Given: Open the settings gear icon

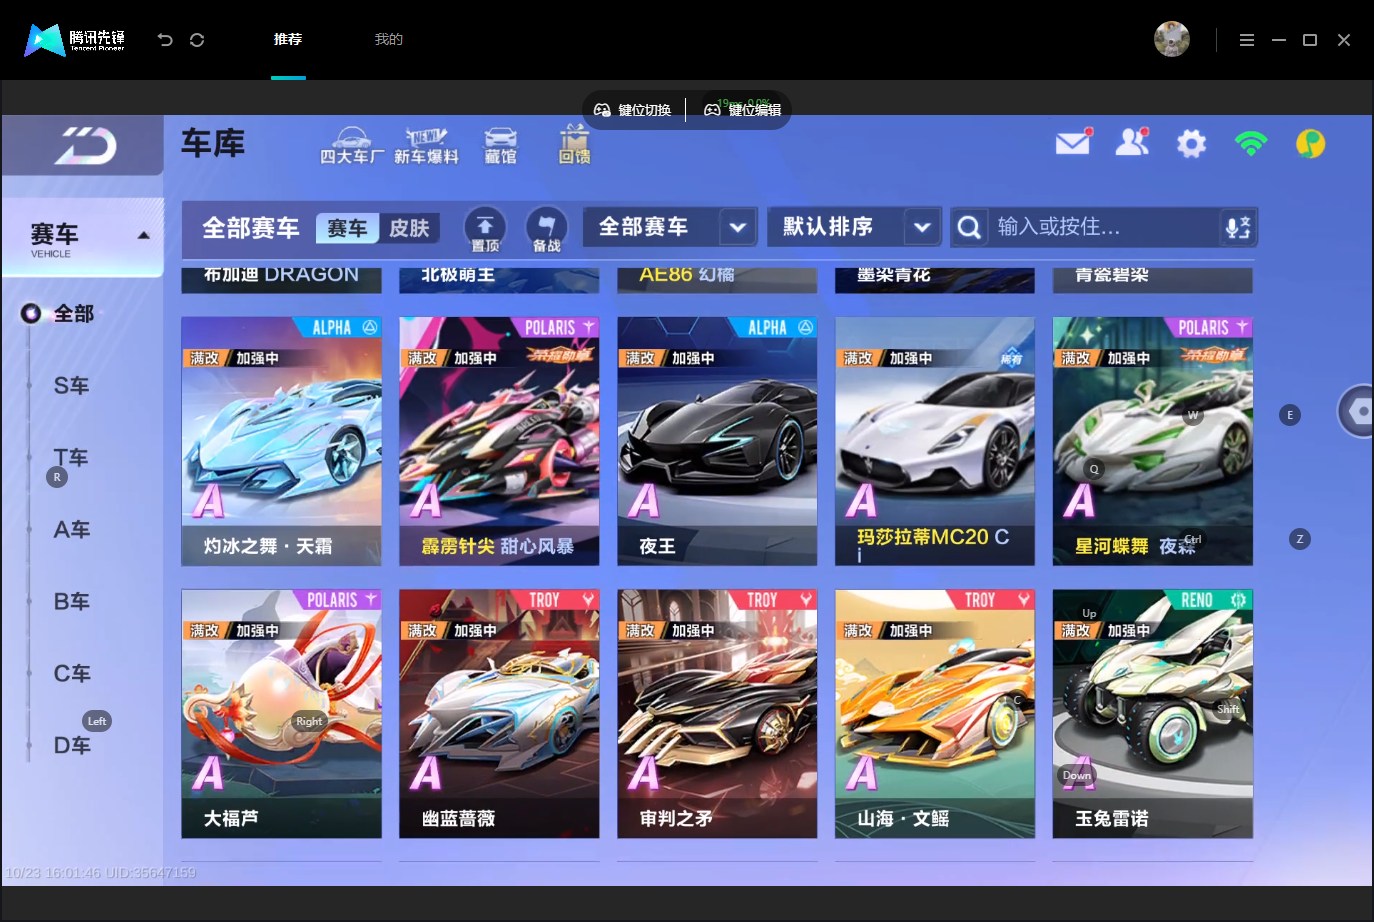Looking at the screenshot, I should click(x=1191, y=144).
